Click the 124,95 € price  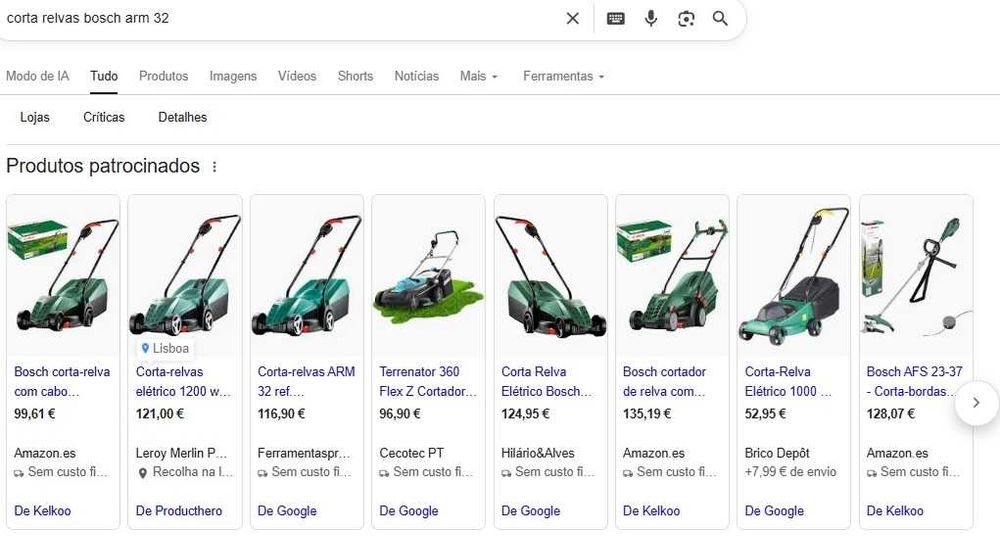(525, 414)
